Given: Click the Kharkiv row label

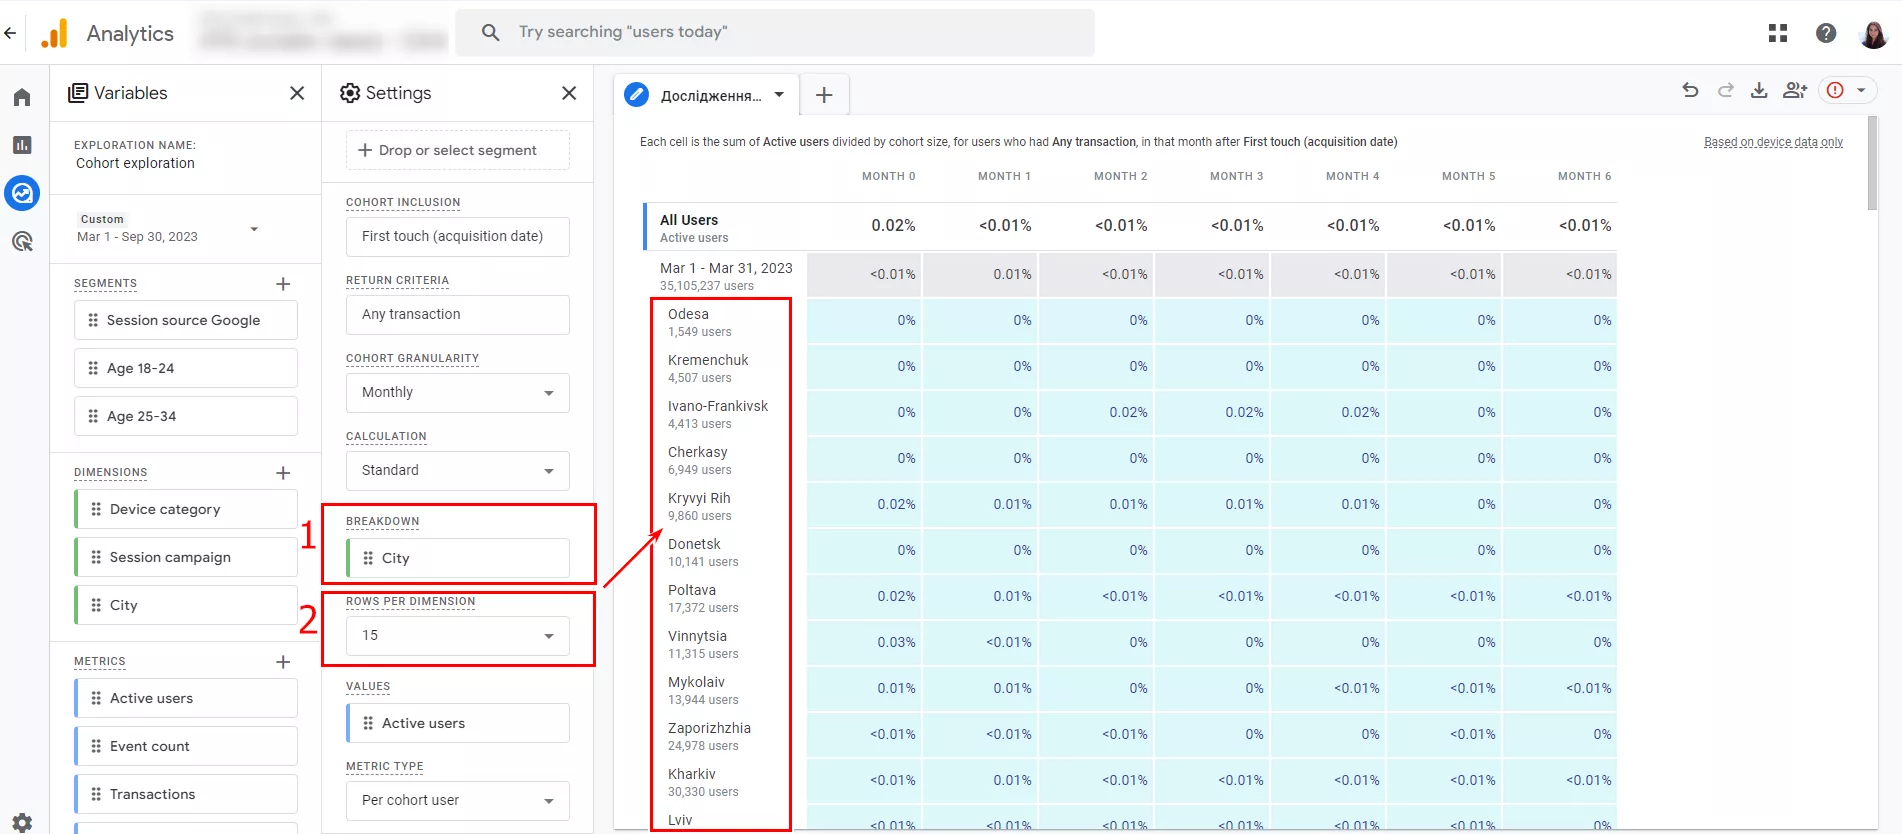Looking at the screenshot, I should 692,774.
